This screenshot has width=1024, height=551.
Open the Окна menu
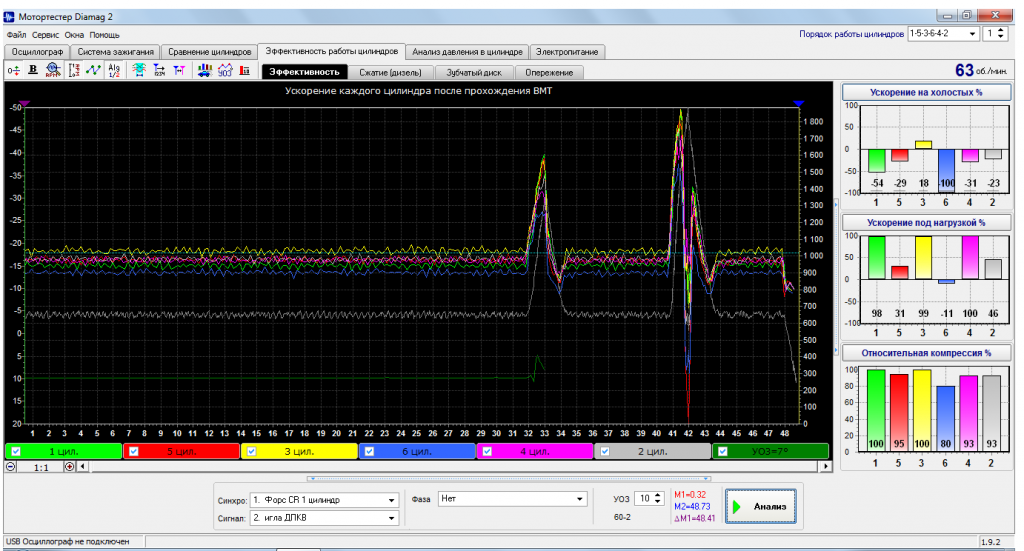[74, 35]
